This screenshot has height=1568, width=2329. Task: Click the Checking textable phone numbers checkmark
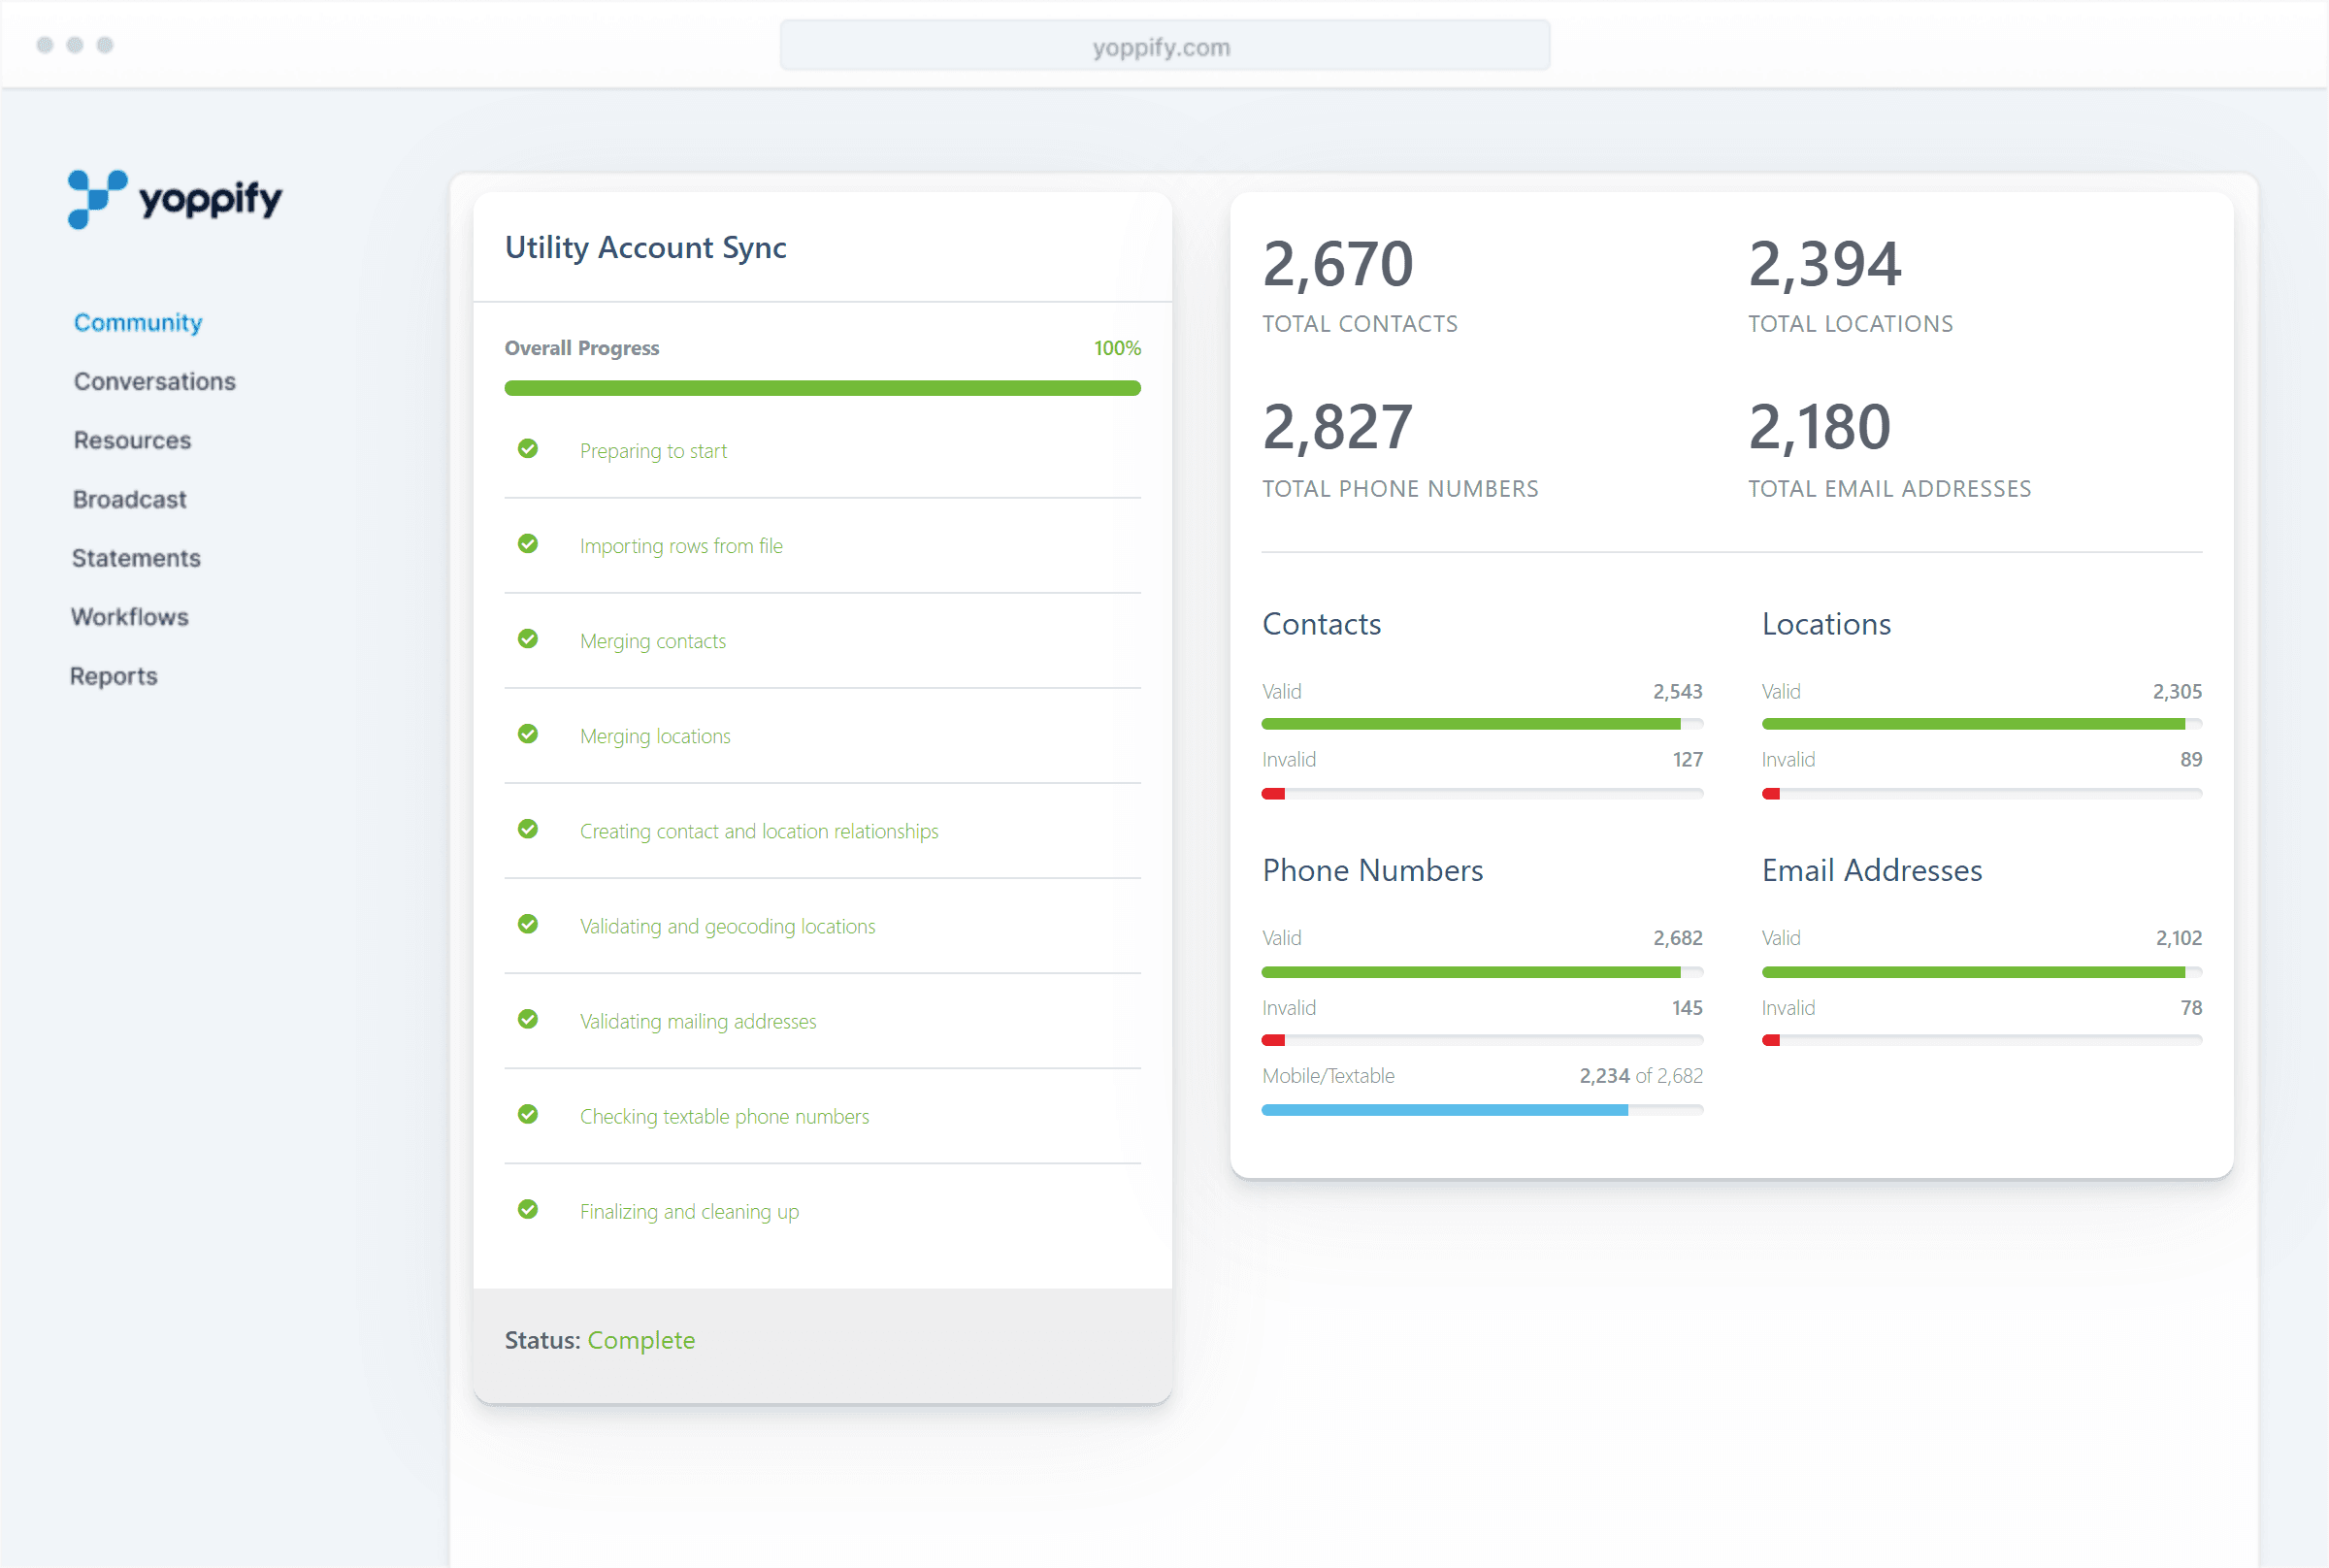pos(528,1114)
